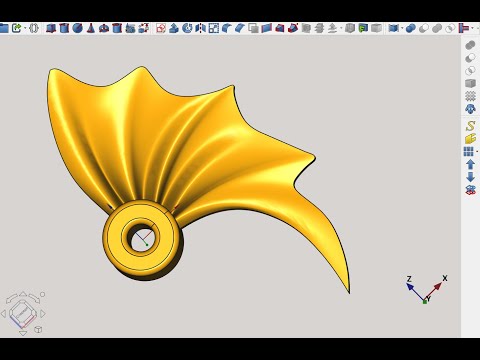The width and height of the screenshot is (480, 360).
Task: Click the icon with red arrows and blue shapes
Action: 144,28
